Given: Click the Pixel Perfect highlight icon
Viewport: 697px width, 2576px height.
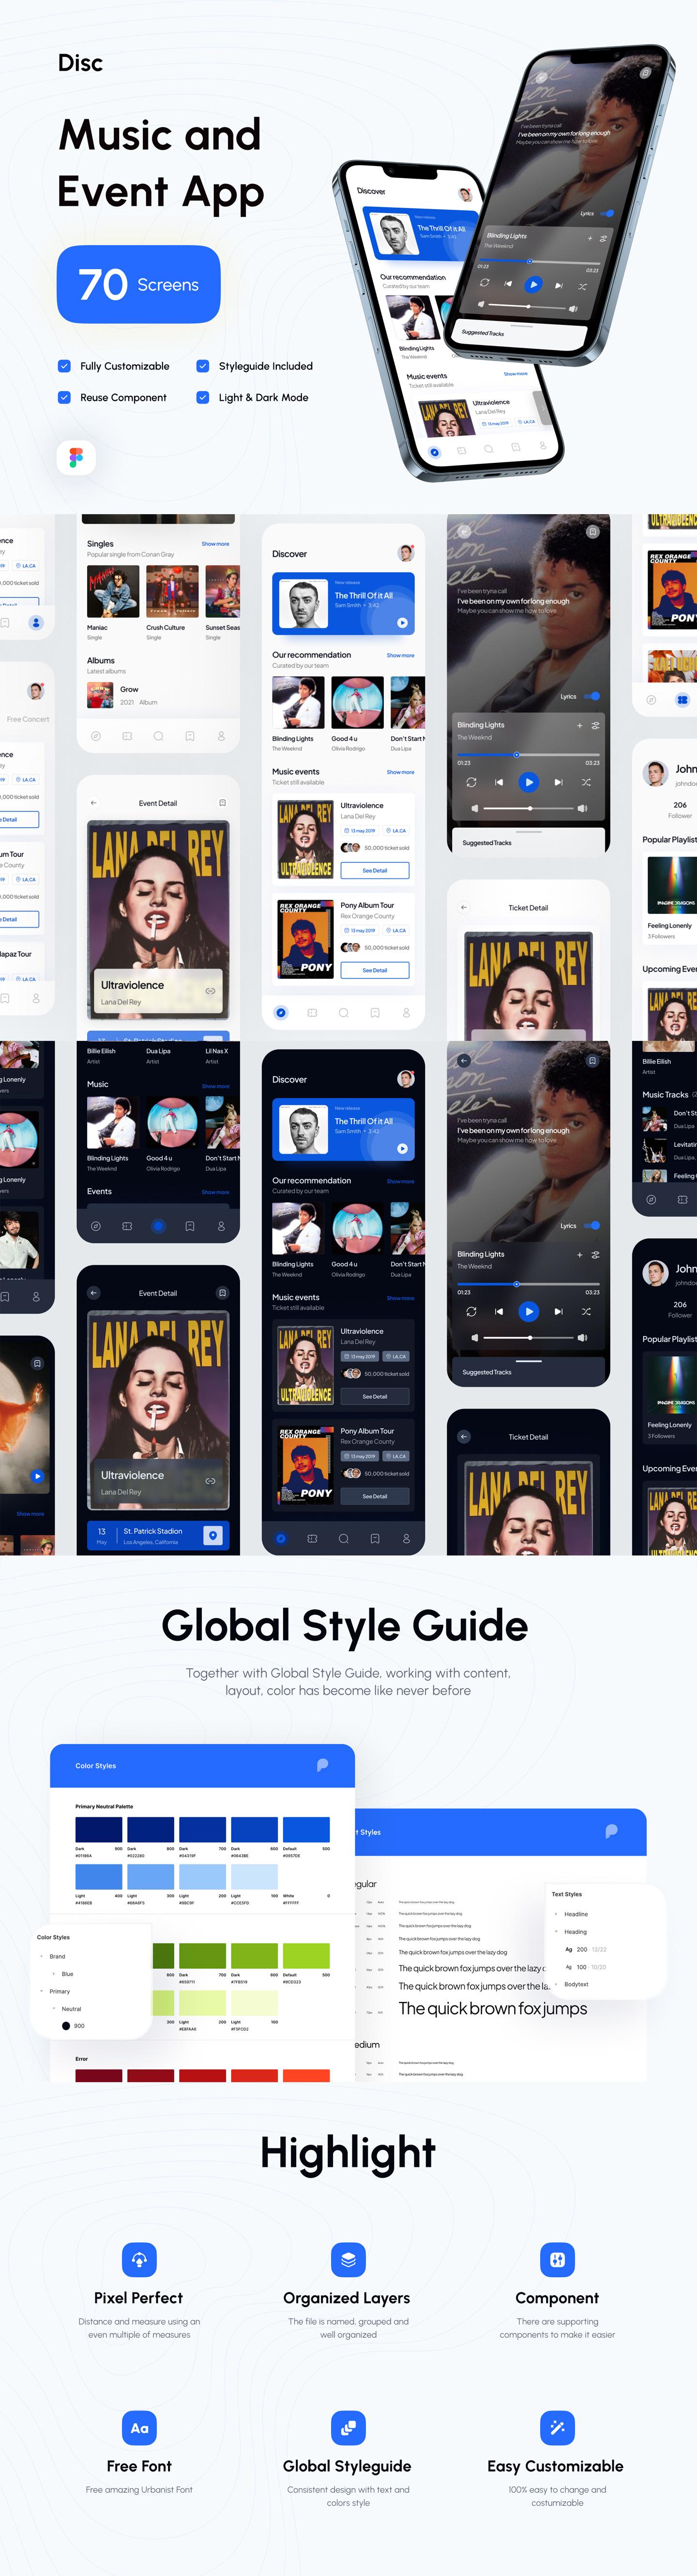Looking at the screenshot, I should point(139,2259).
